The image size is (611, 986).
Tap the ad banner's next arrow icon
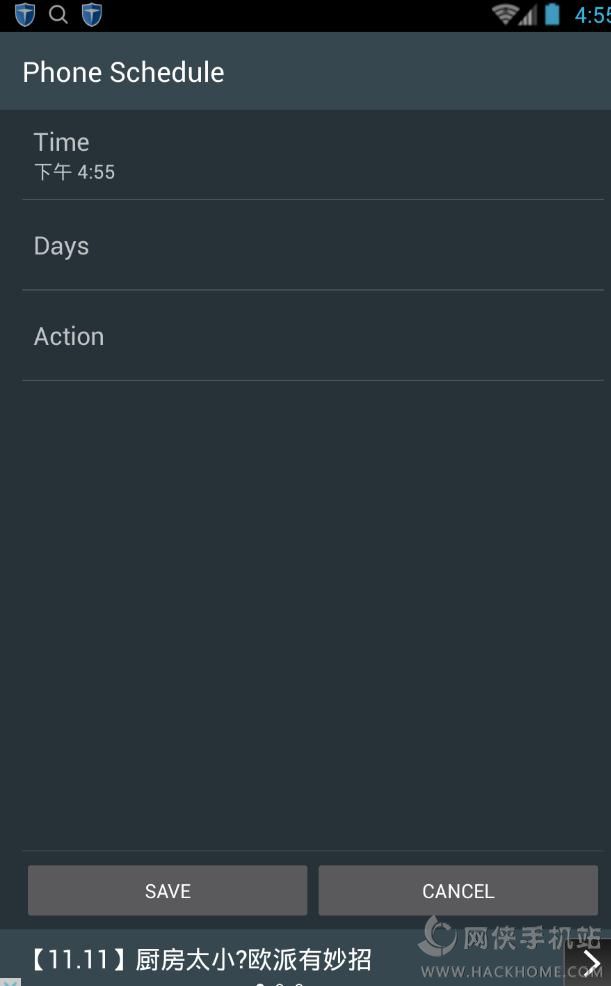click(x=590, y=962)
